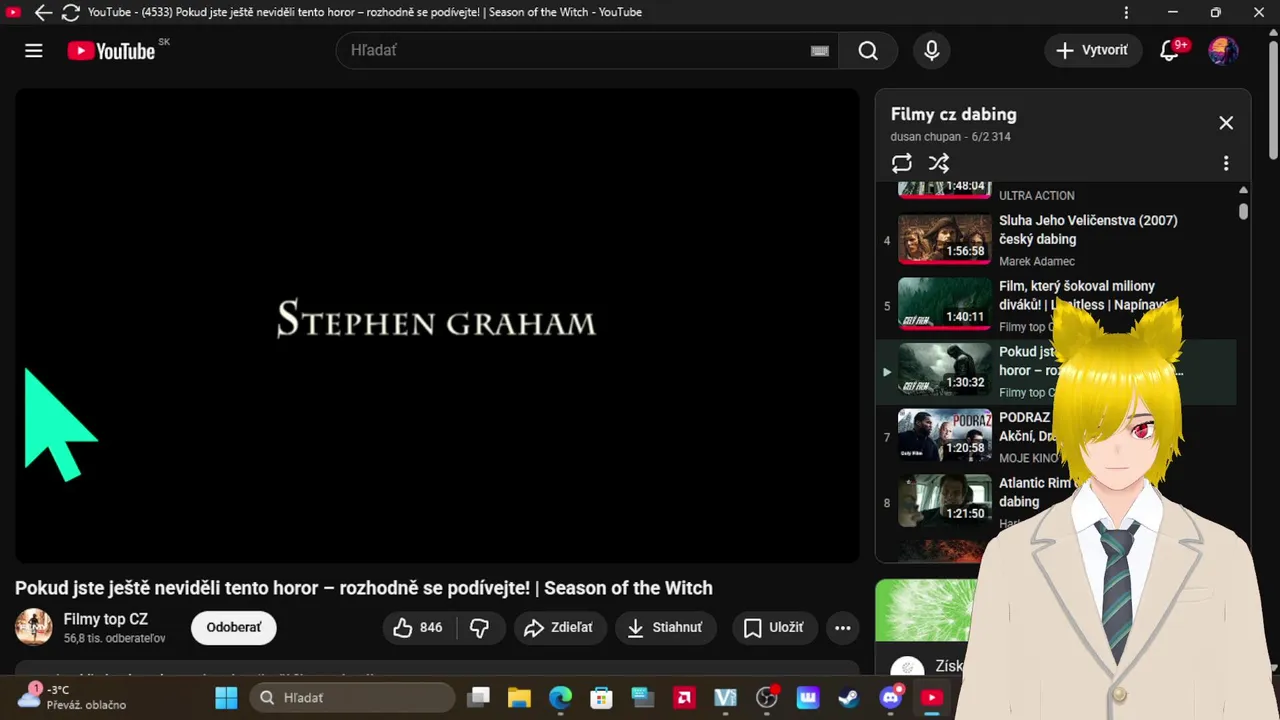Viewport: 1280px width, 720px height.
Task: Open the Filmy top CZ channel avatar
Action: point(34,627)
